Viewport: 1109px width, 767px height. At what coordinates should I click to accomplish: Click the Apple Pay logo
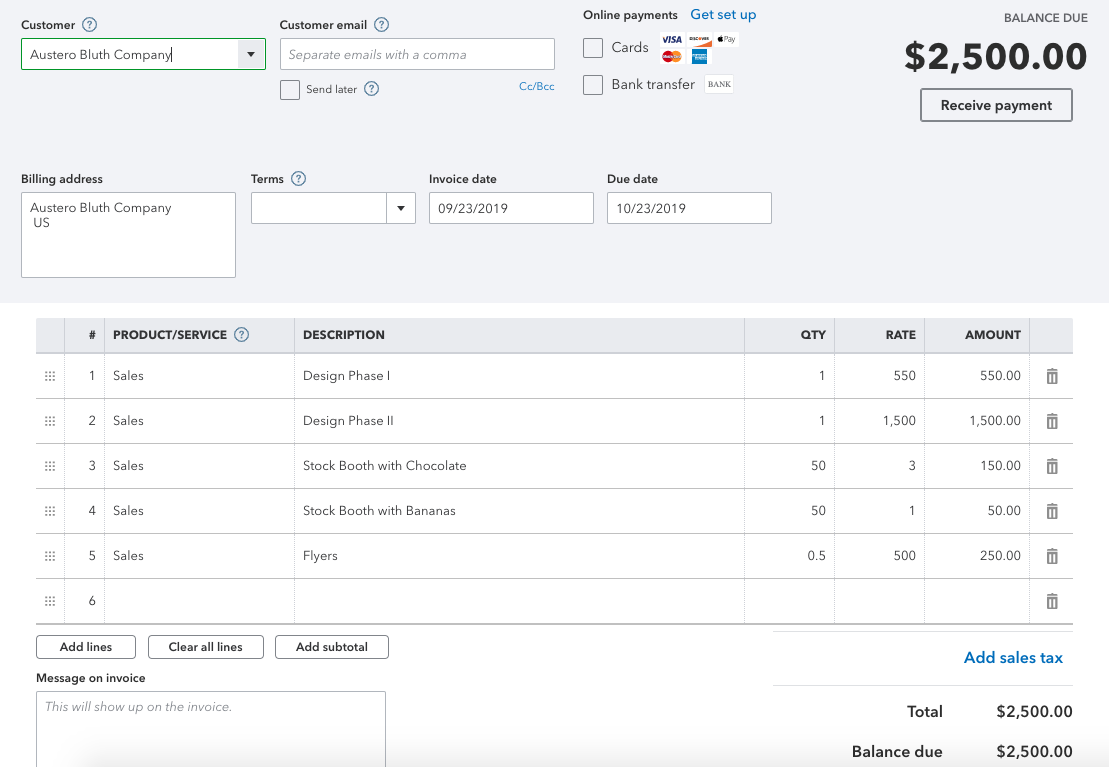pos(726,39)
